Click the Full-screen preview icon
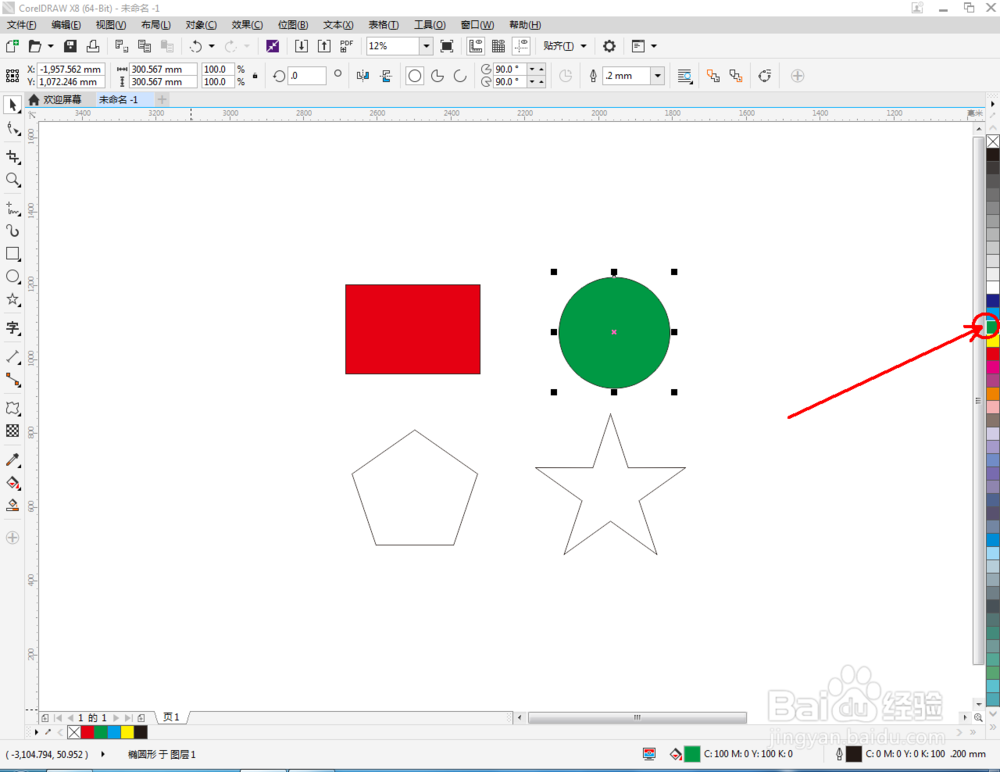This screenshot has height=772, width=1000. (447, 46)
